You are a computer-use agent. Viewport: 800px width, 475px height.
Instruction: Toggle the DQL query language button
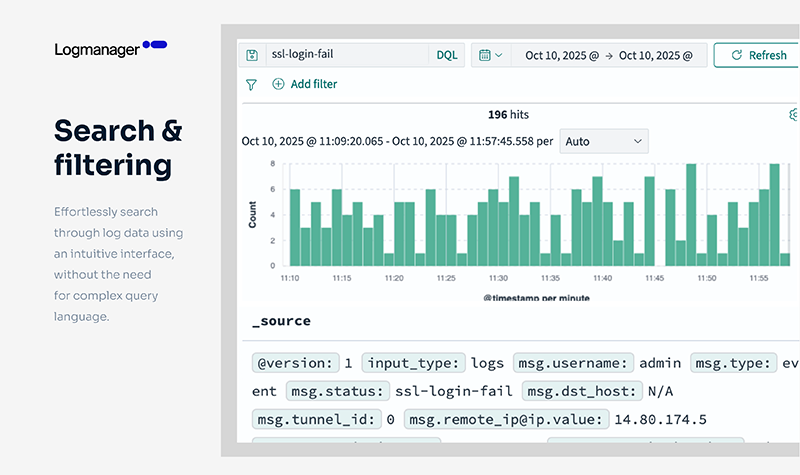click(446, 55)
